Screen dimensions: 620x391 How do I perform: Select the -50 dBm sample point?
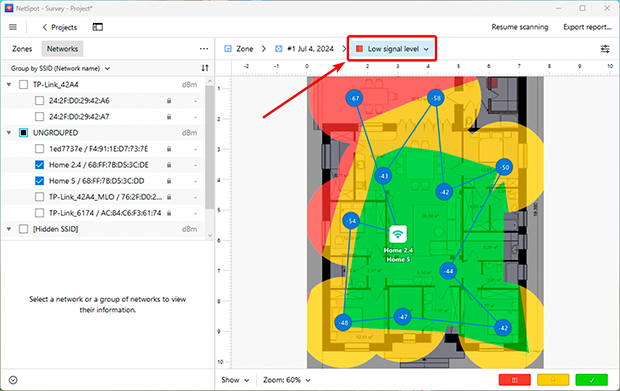point(504,167)
